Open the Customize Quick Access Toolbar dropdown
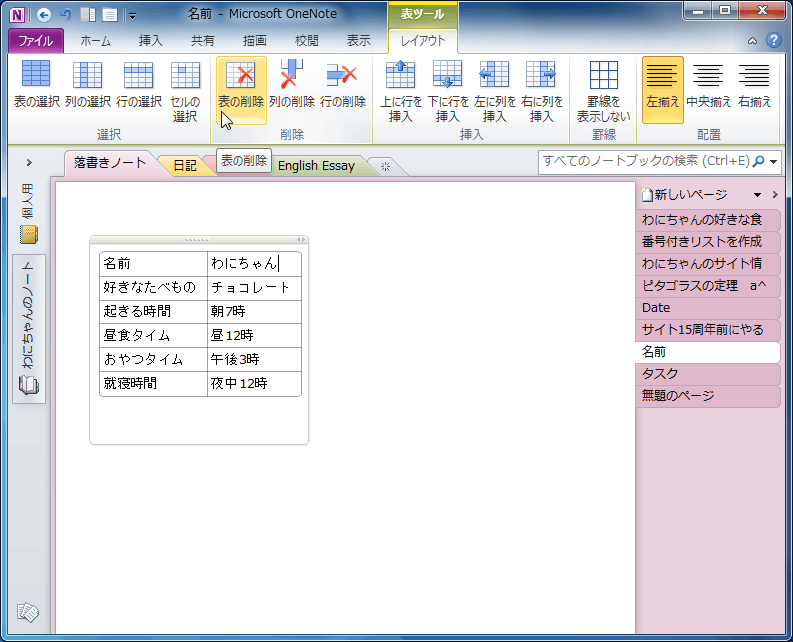The image size is (793, 642). 132,16
